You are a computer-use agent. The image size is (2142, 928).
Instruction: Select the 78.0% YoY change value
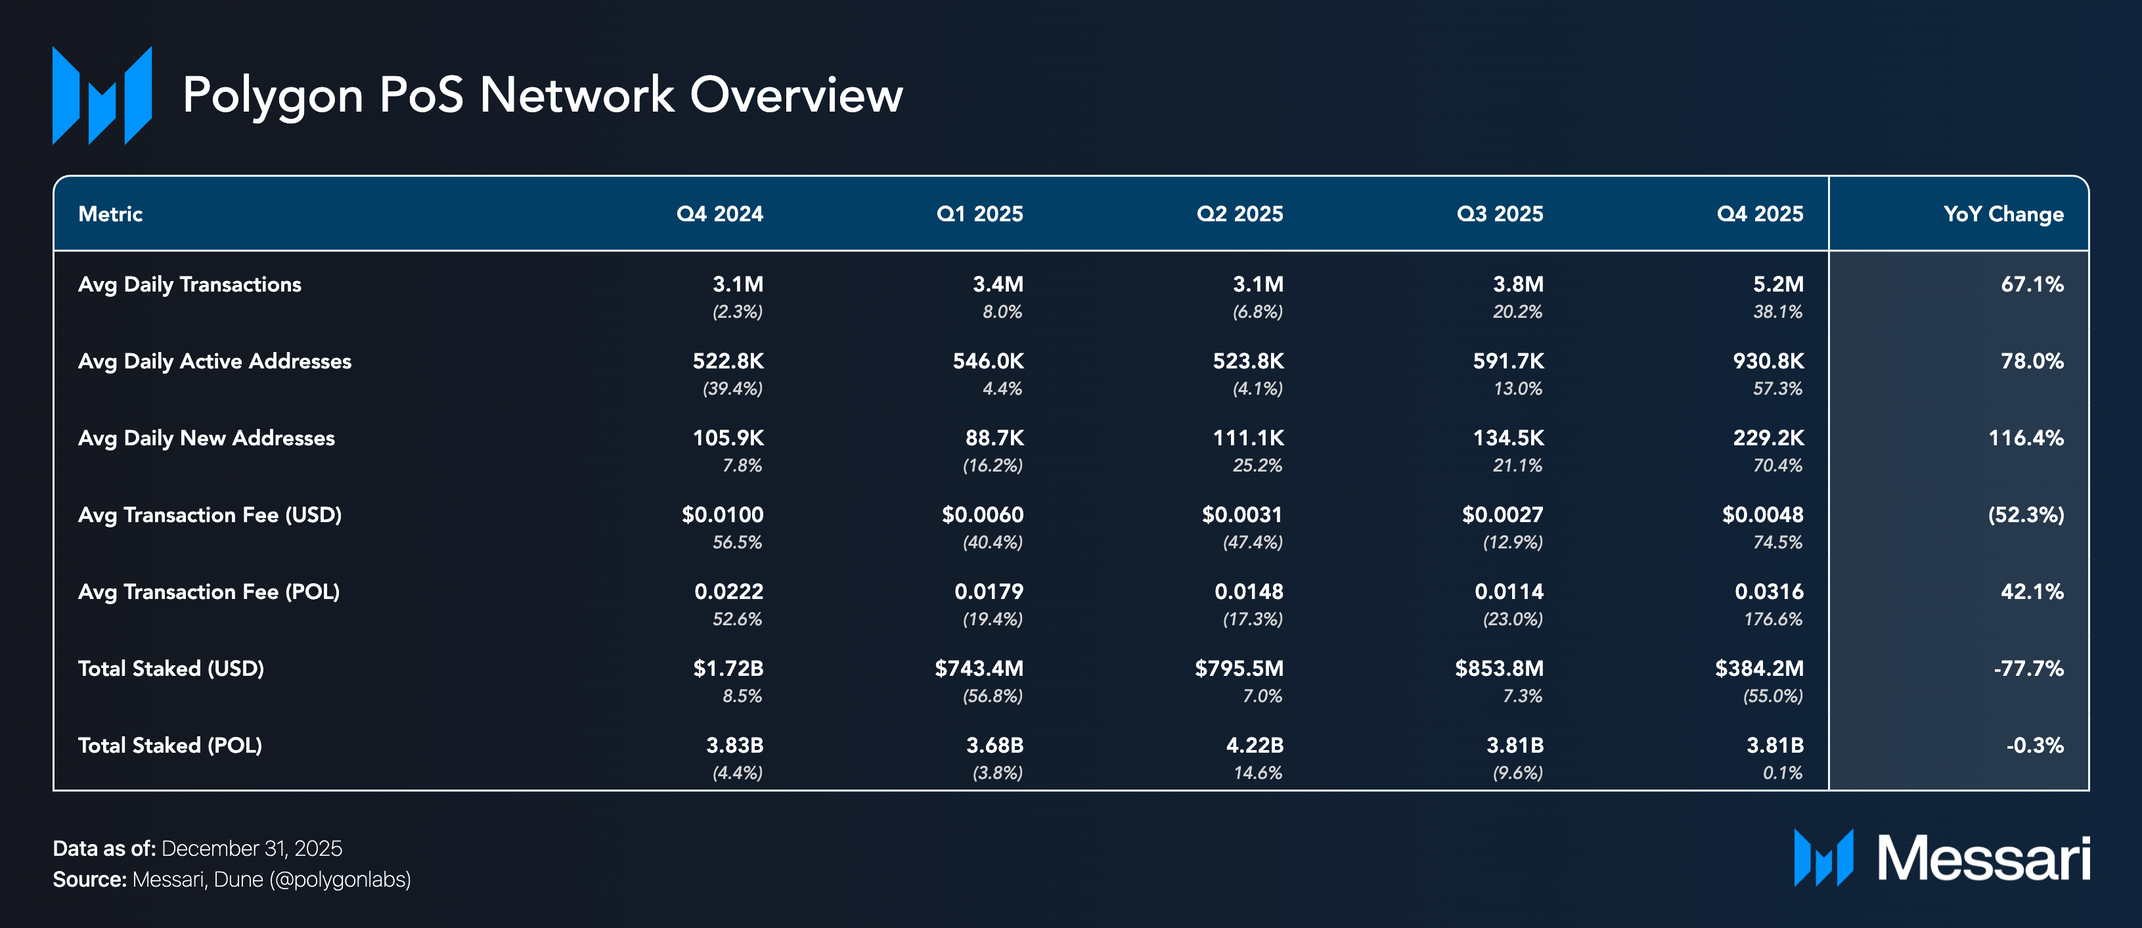pyautogui.click(x=2032, y=362)
